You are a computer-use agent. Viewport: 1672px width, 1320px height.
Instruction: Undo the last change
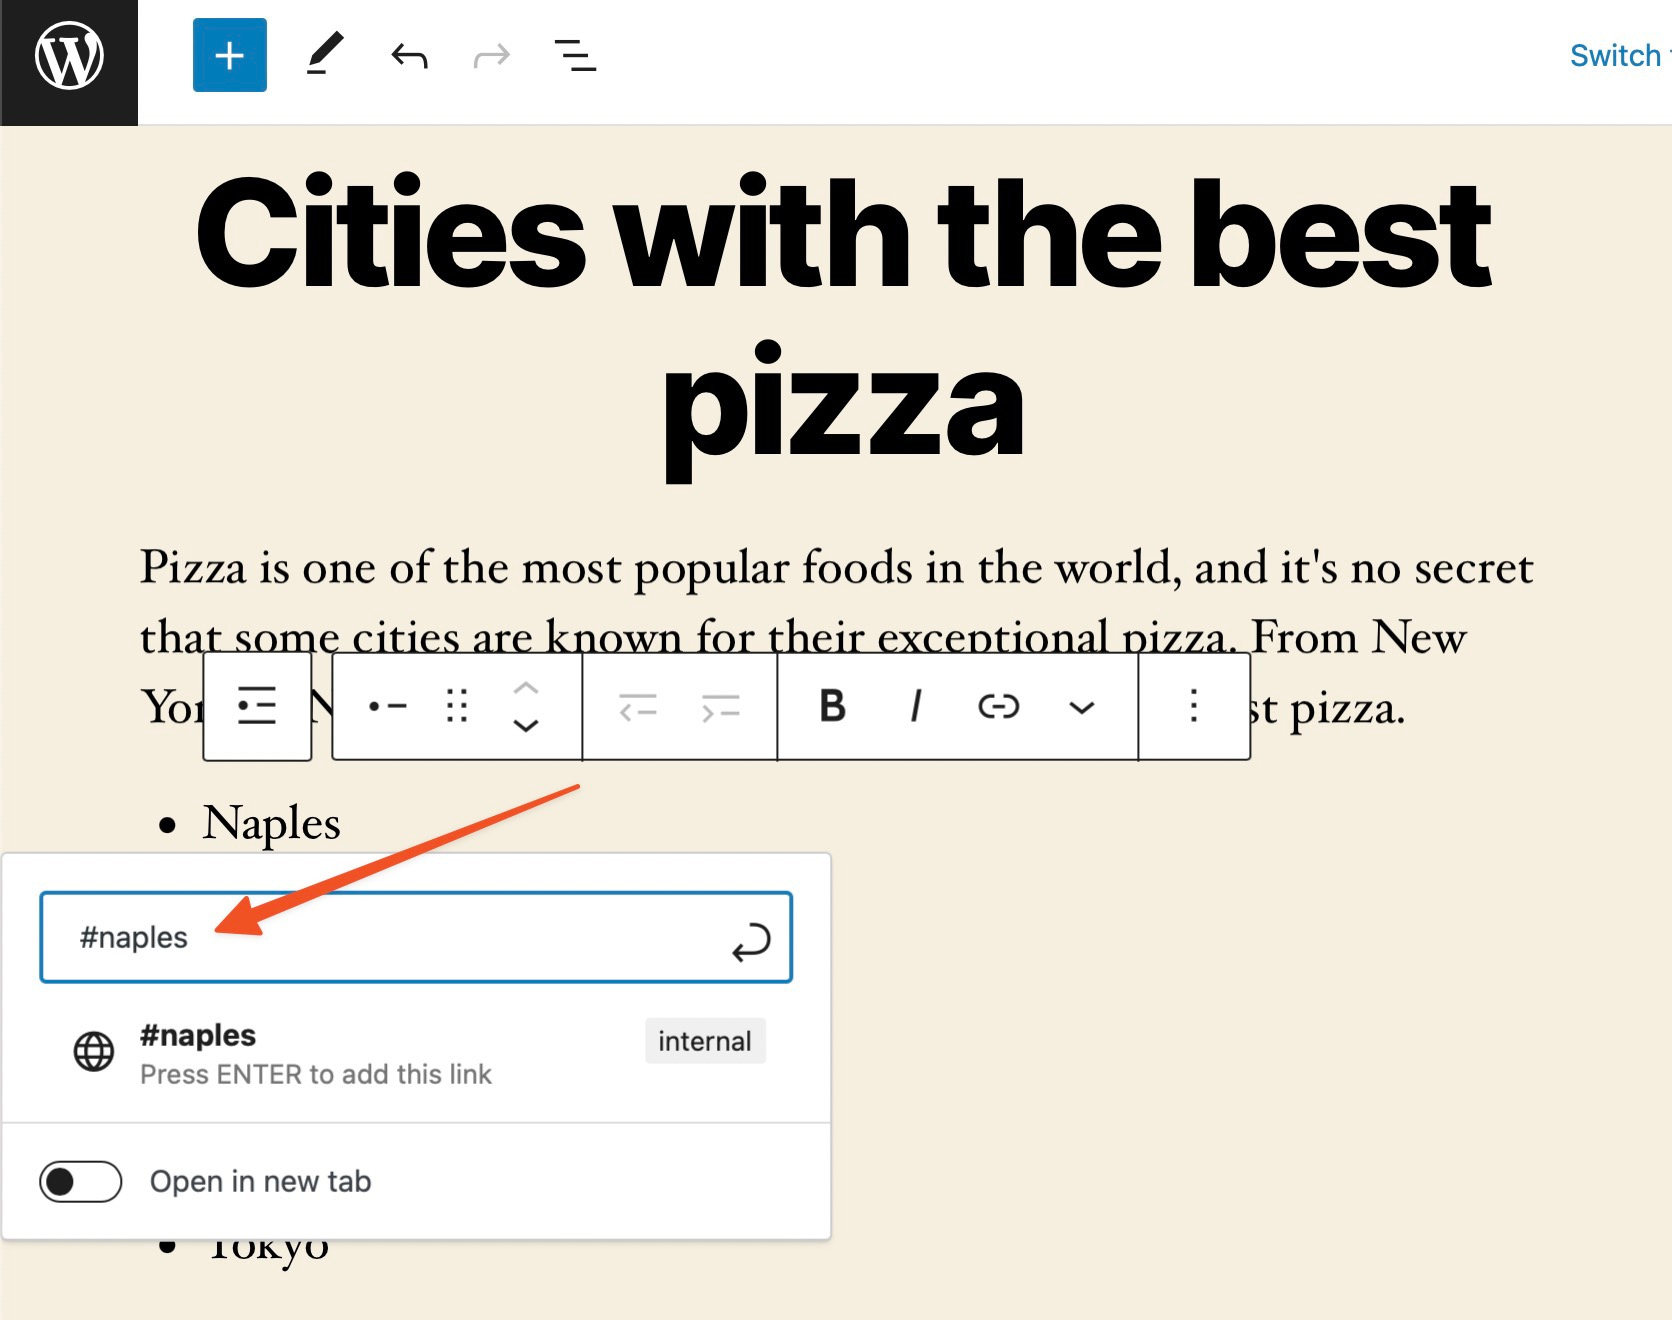[408, 57]
